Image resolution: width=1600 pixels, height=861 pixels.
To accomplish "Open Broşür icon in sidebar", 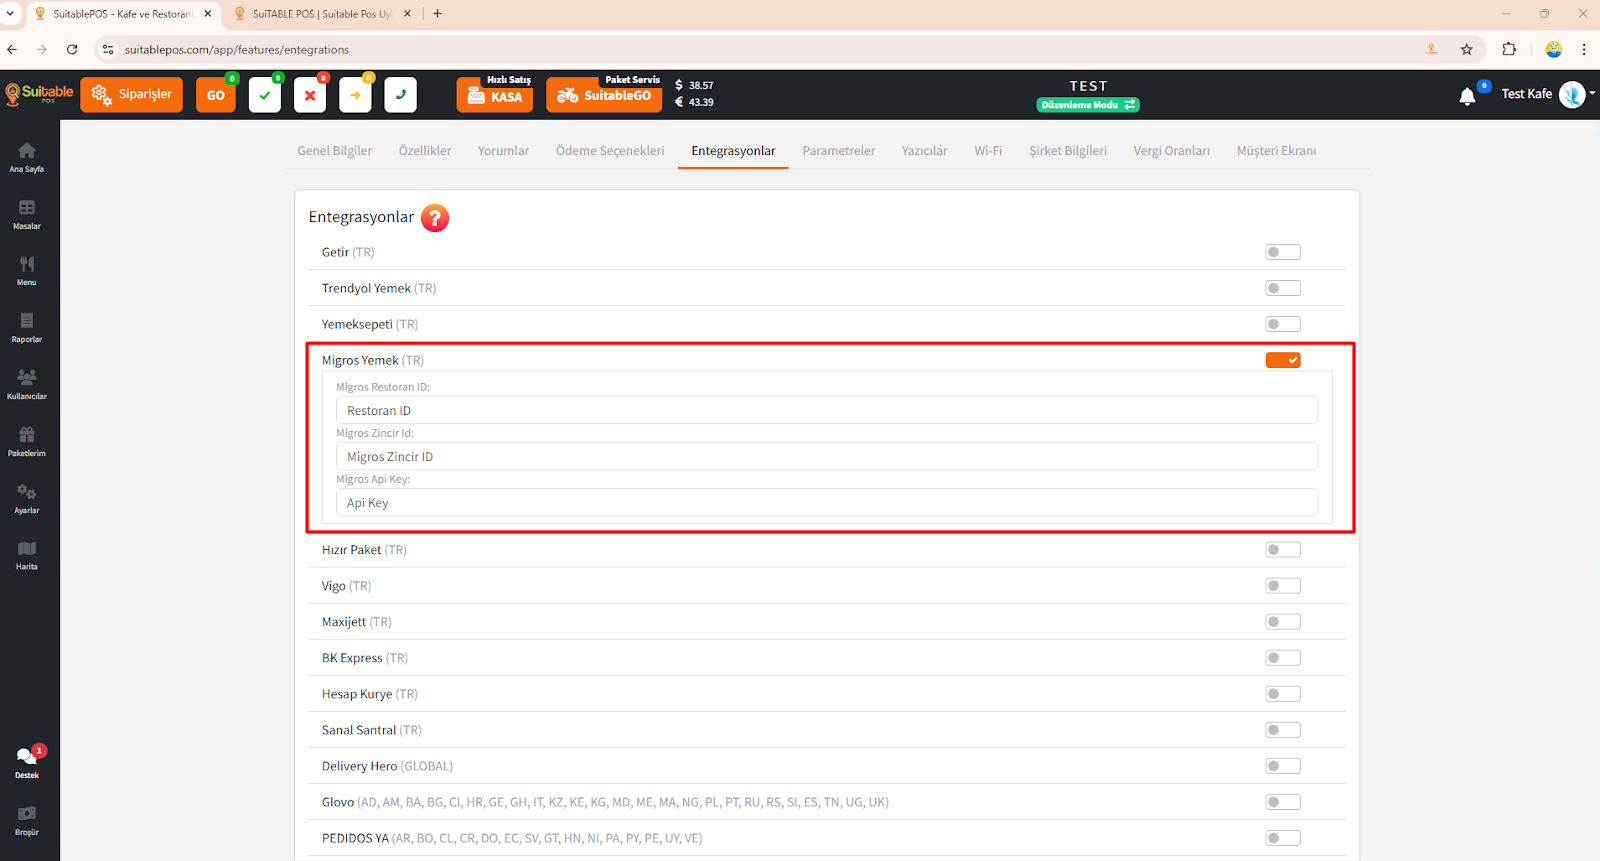I will pyautogui.click(x=27, y=820).
